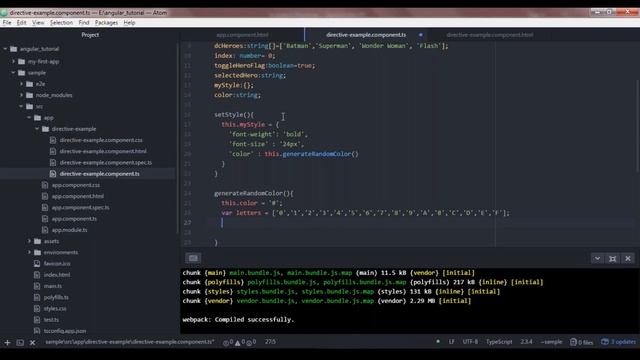This screenshot has height=360, width=640.
Task: Open tsconfig.app.json file
Action: [64, 331]
